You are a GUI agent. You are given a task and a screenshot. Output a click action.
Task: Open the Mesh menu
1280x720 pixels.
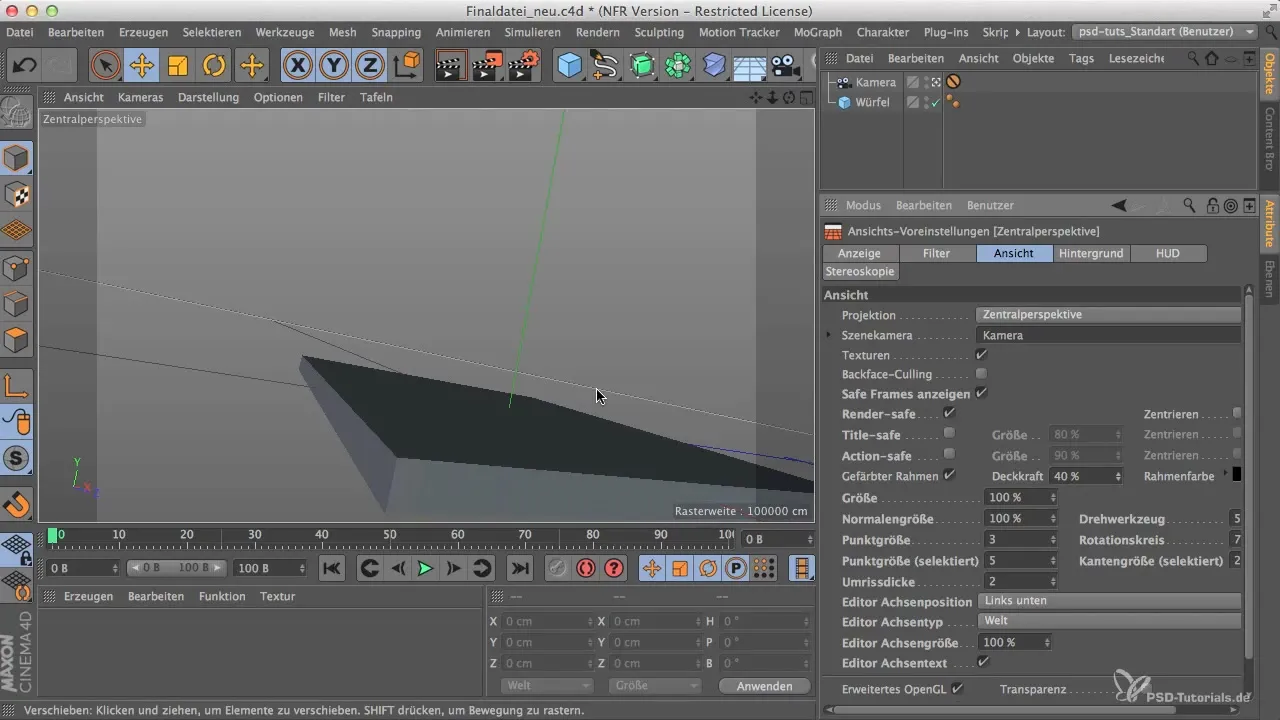(342, 32)
